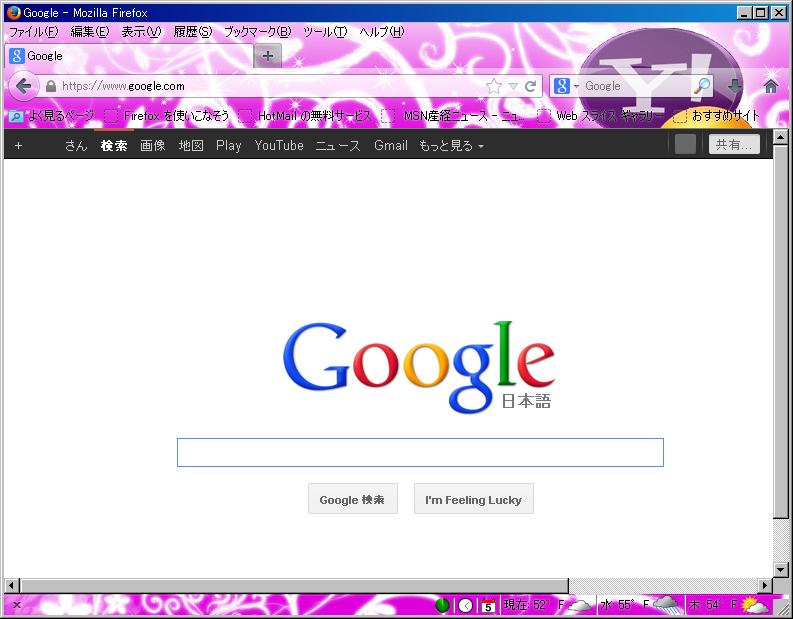Open the Firefox を使いこなそう bookmark

(x=166, y=116)
